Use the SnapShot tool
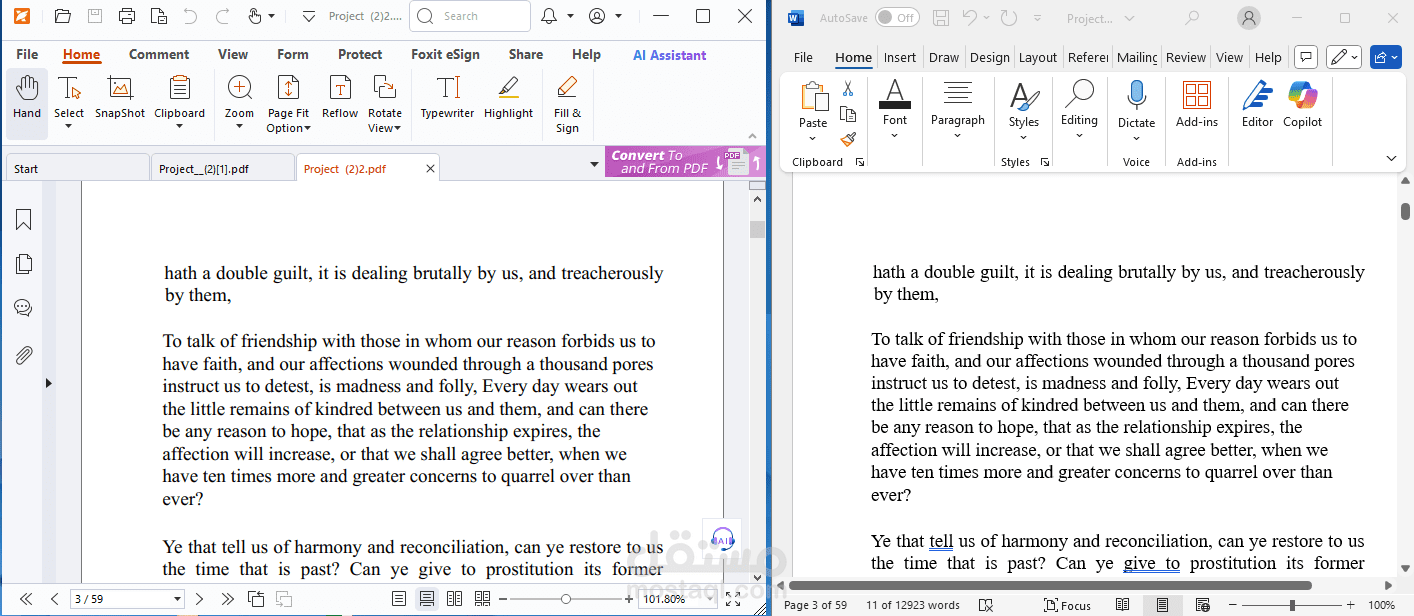1414x616 pixels. click(119, 100)
